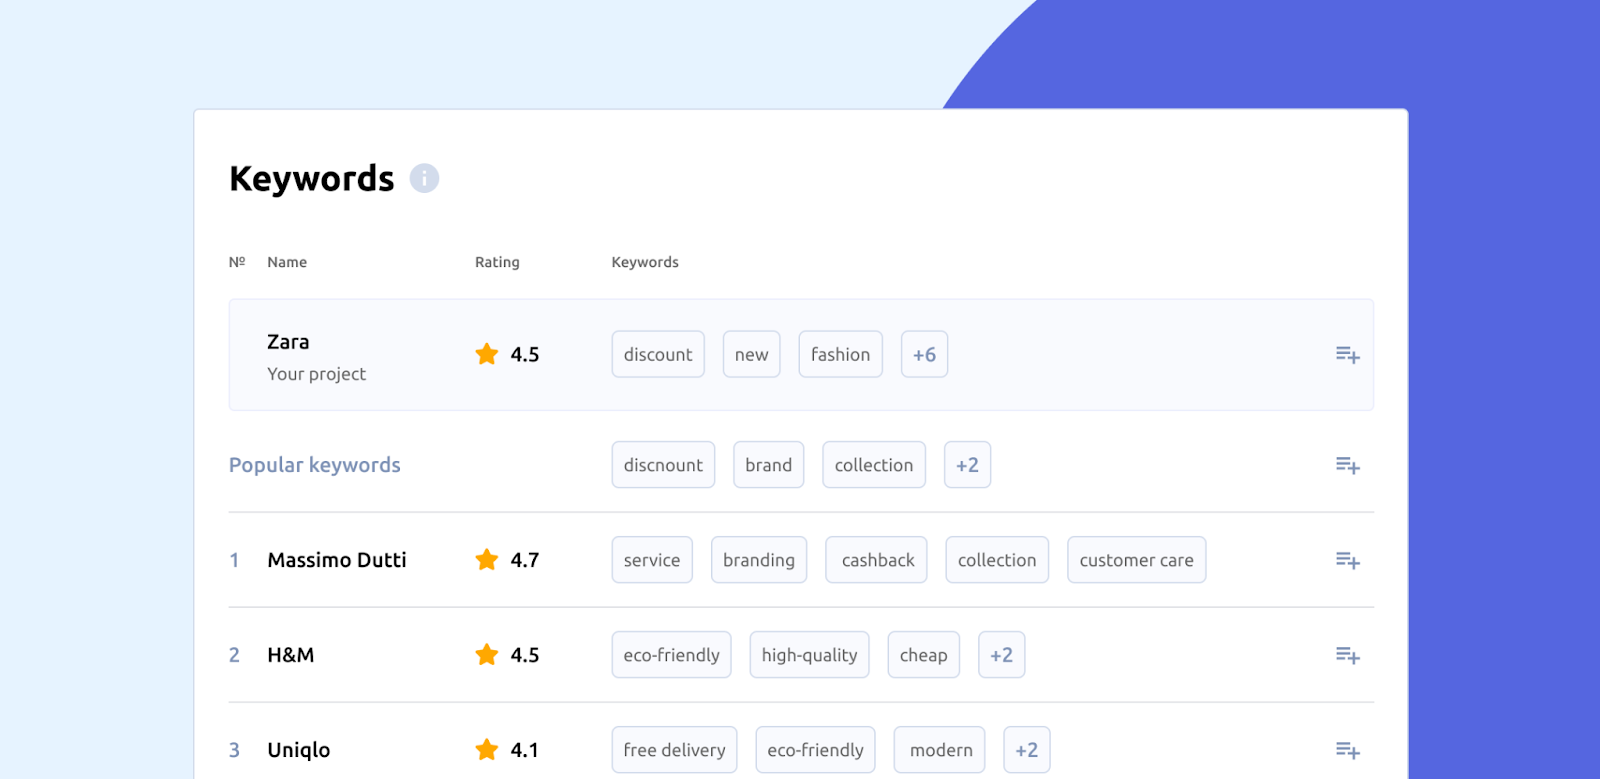Expand the +2 keywords in Uniqlo row
Screen dimensions: 1600x779
[1027, 750]
